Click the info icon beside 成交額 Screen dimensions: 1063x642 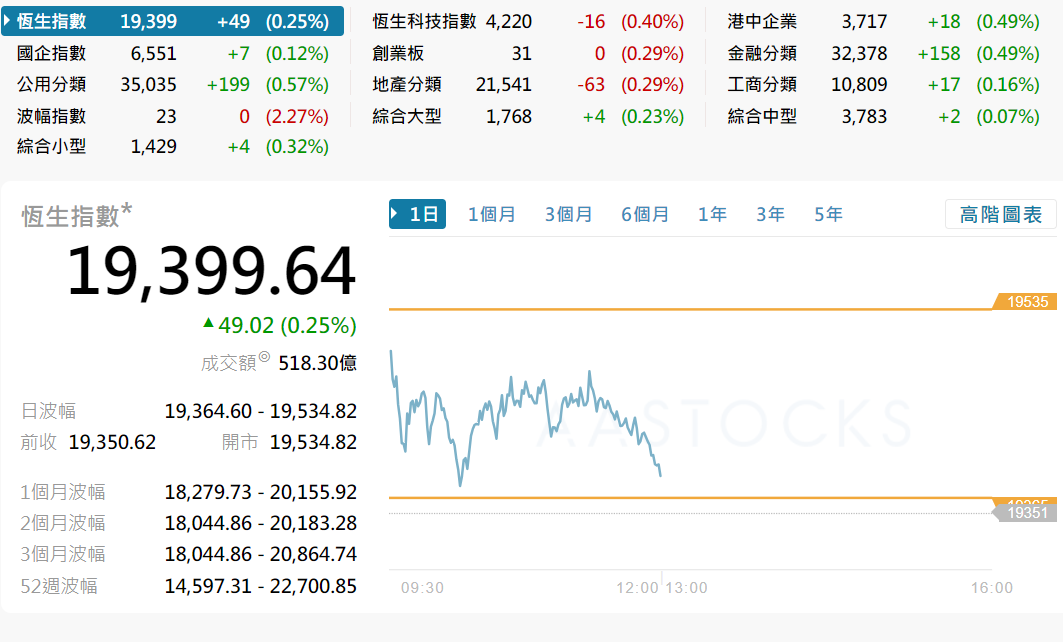(x=264, y=357)
